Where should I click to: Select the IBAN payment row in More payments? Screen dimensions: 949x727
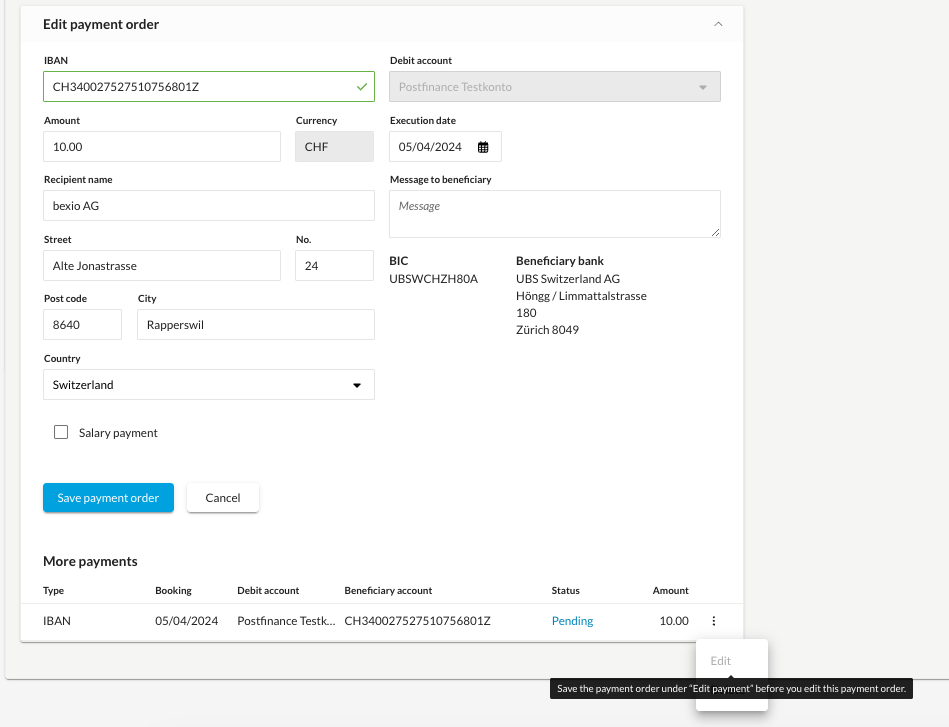tap(382, 621)
